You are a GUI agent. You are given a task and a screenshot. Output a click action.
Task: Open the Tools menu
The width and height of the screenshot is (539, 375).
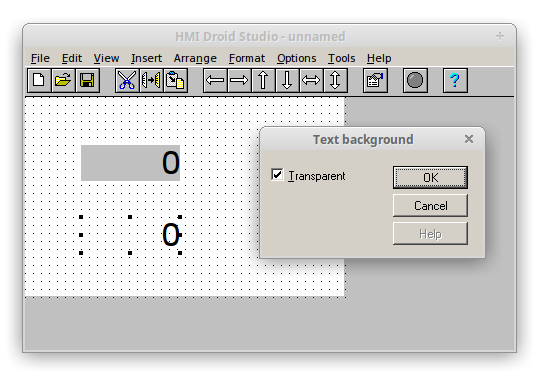point(341,58)
